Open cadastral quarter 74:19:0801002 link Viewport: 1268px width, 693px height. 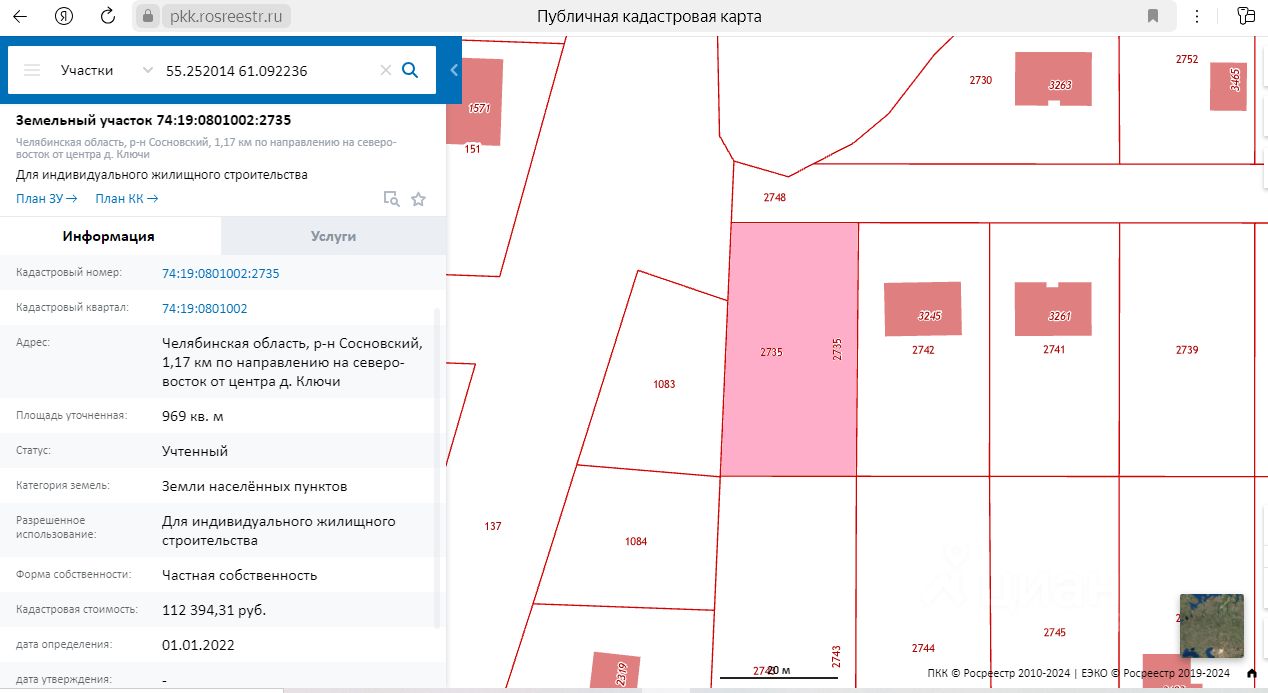click(x=205, y=308)
